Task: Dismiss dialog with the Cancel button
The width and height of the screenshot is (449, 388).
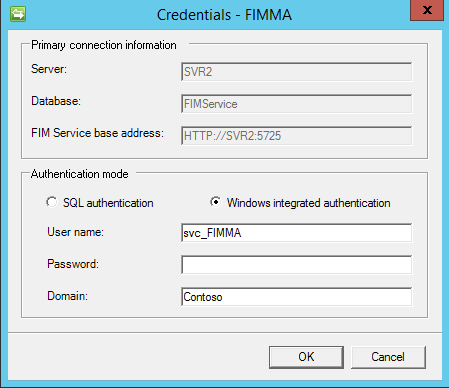Action: coord(388,357)
